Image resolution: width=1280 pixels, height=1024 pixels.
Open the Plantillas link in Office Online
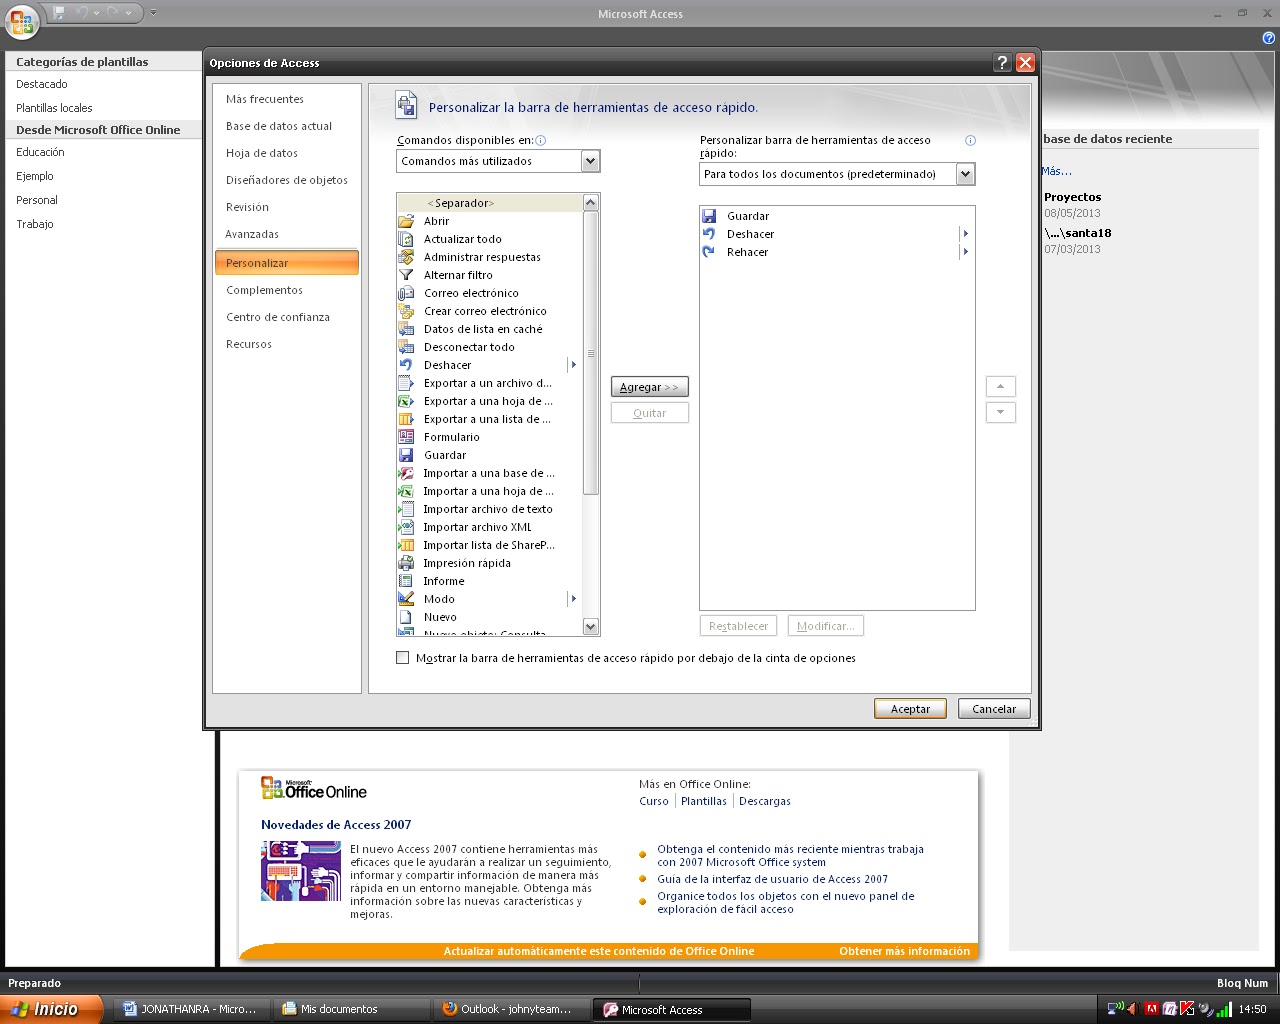click(x=704, y=801)
